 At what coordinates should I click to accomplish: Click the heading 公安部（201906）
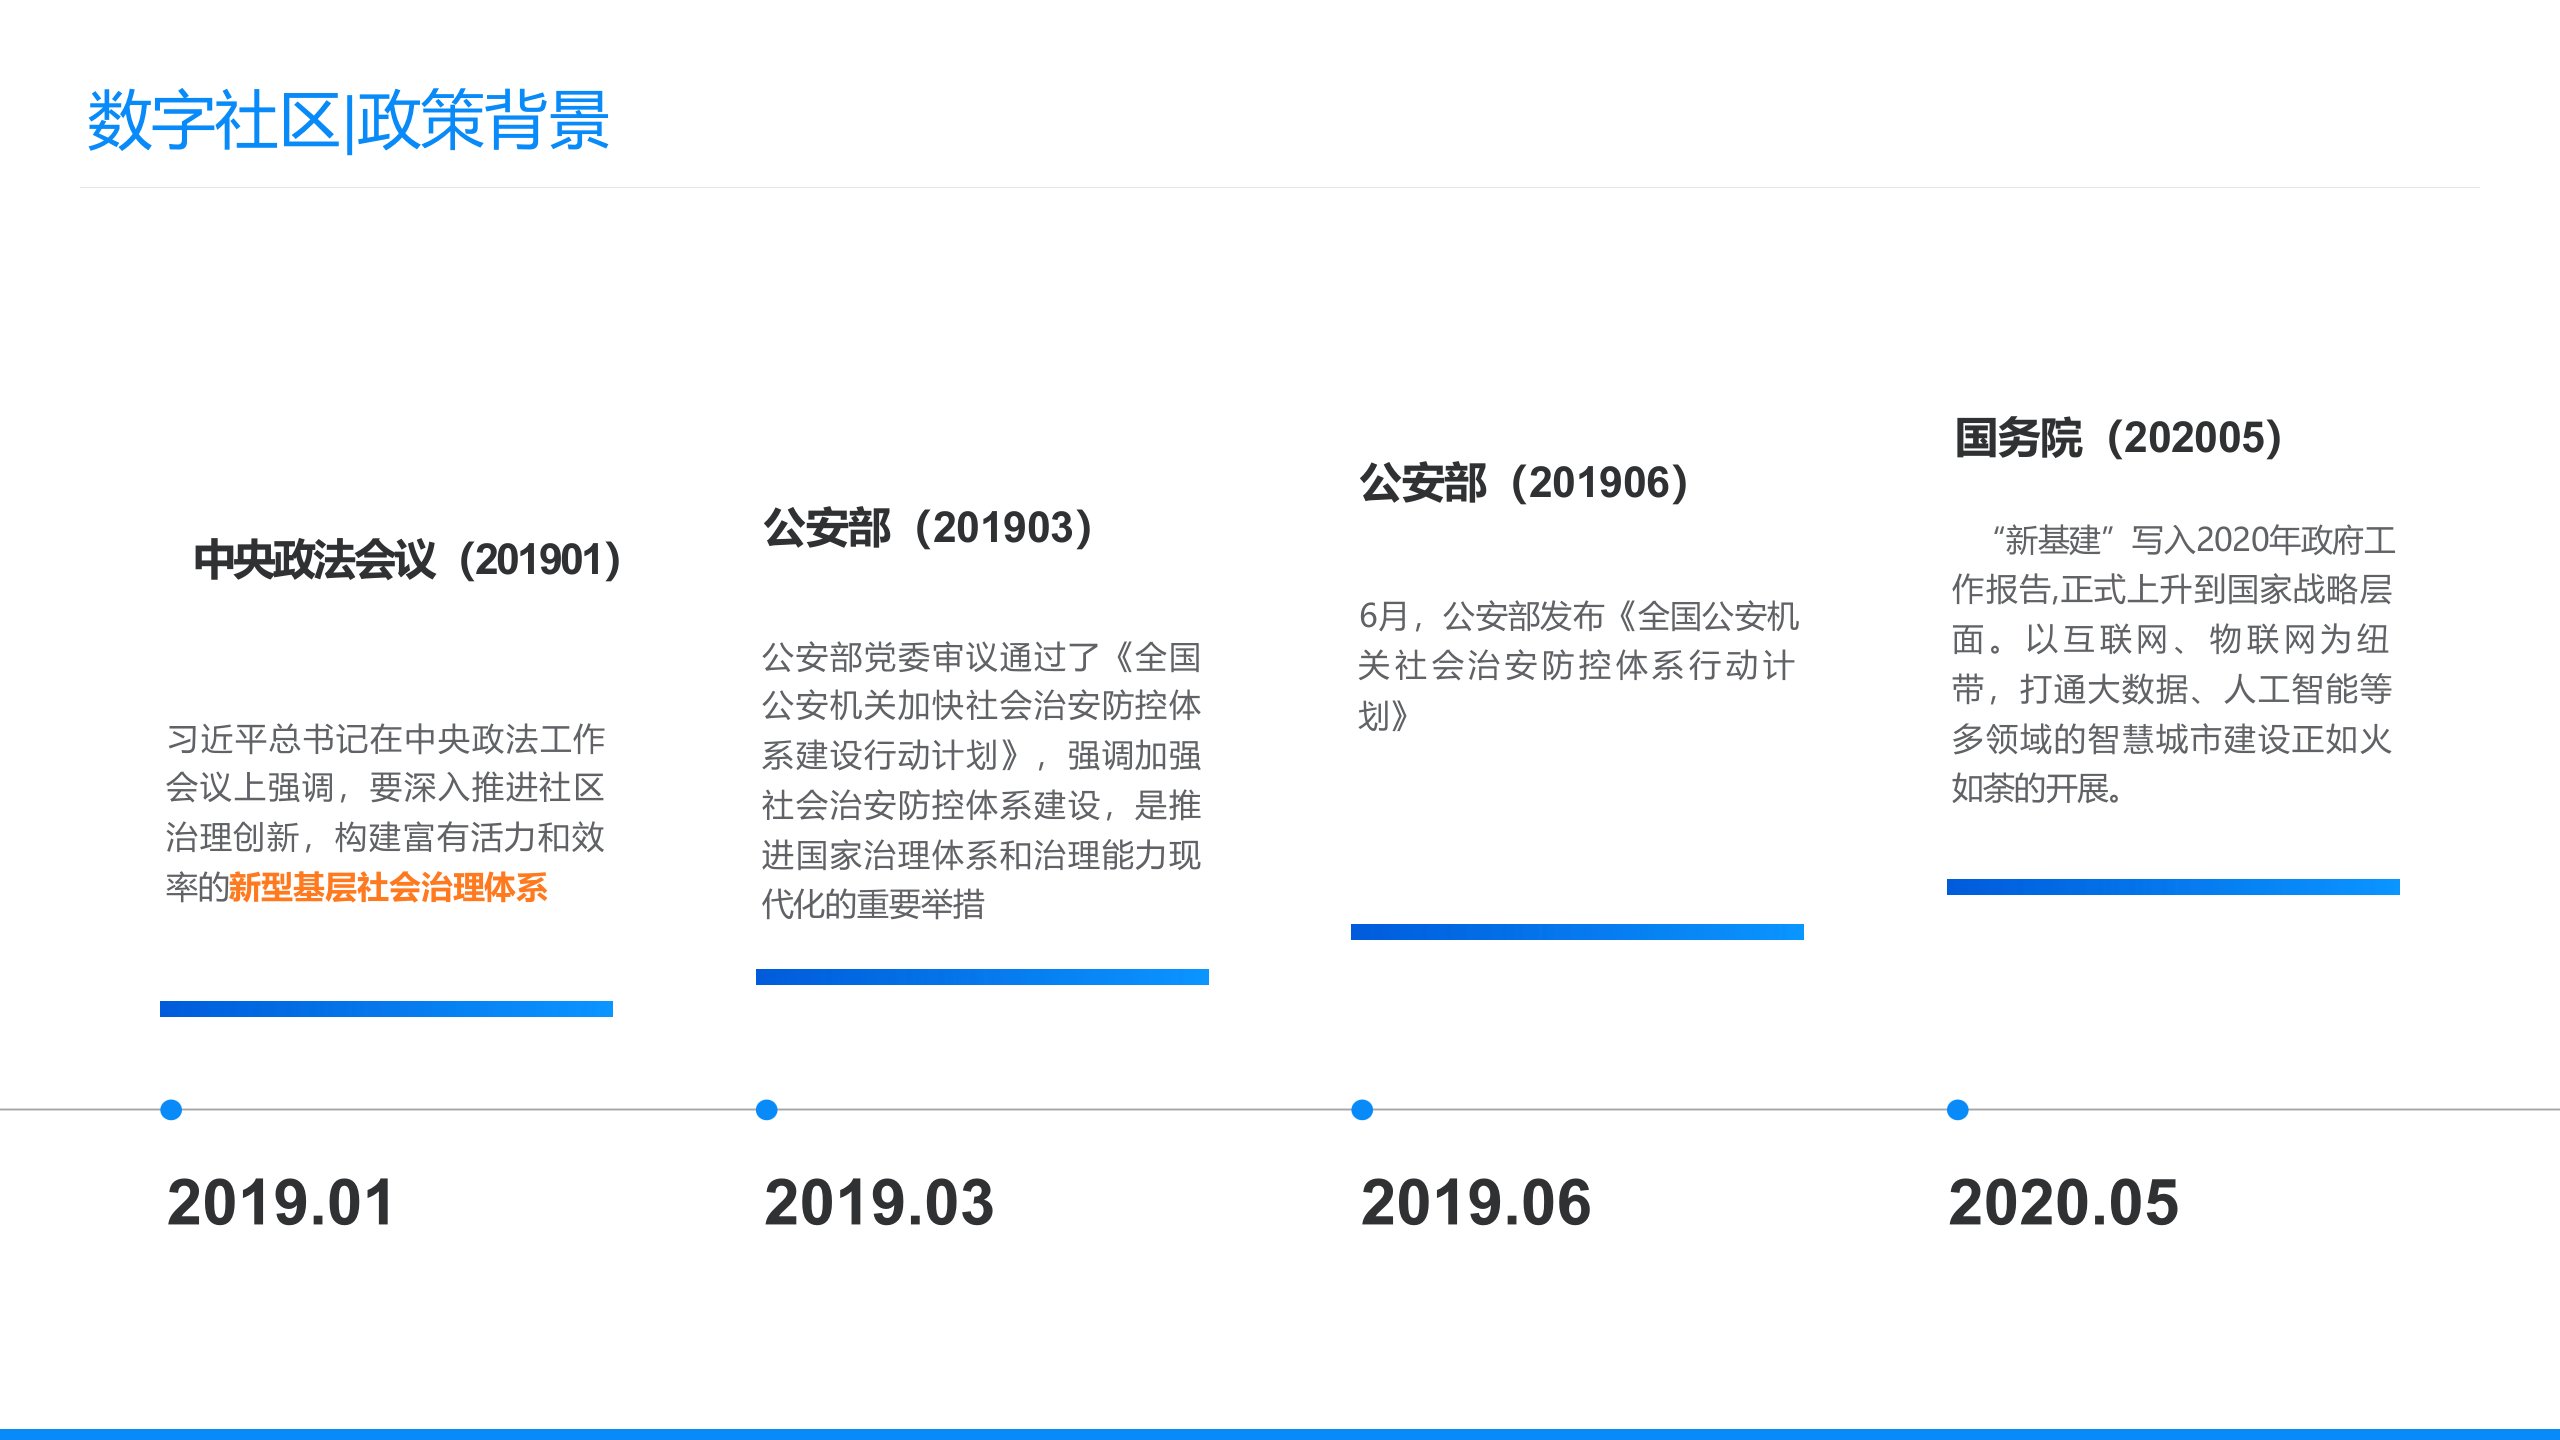coord(1524,483)
